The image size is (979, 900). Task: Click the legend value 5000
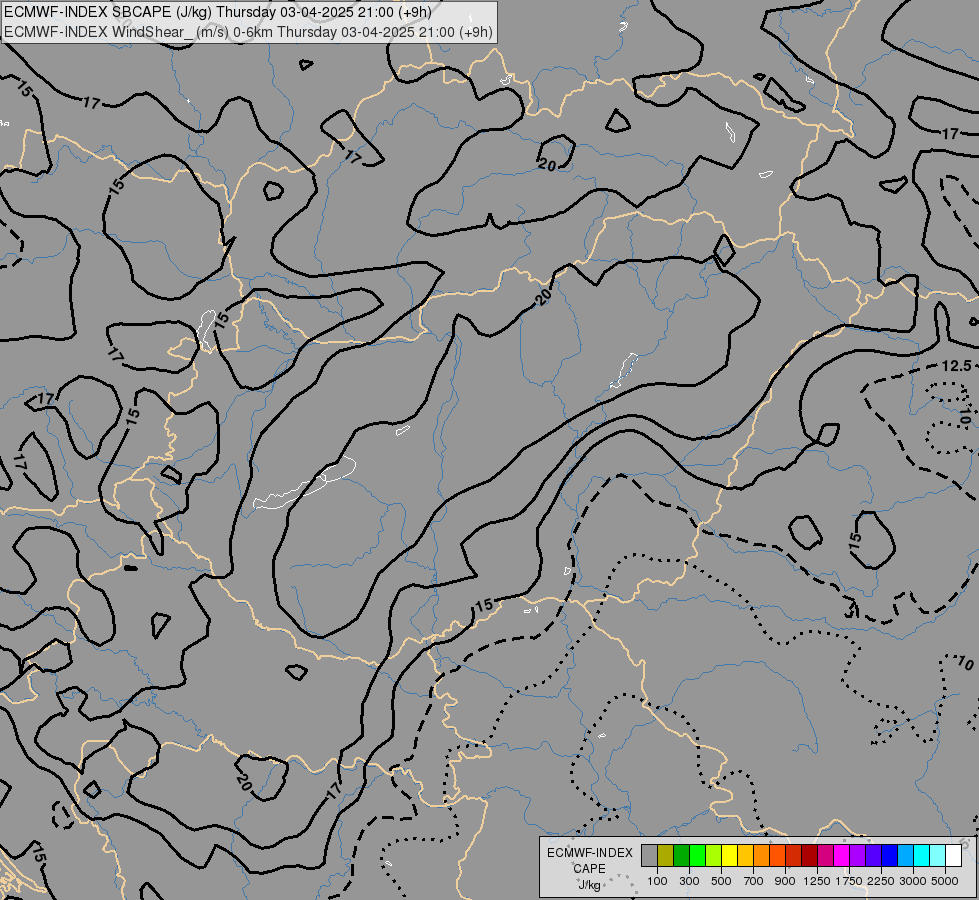pos(945,881)
